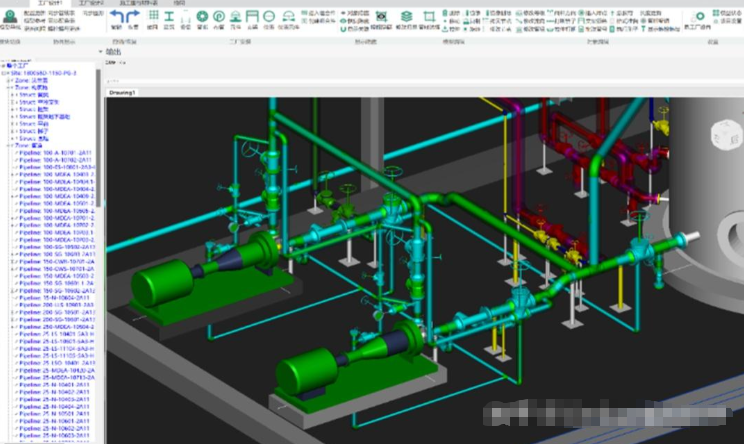Click the blue redo arrow icon
Screen dimensions: 744x444
133,16
